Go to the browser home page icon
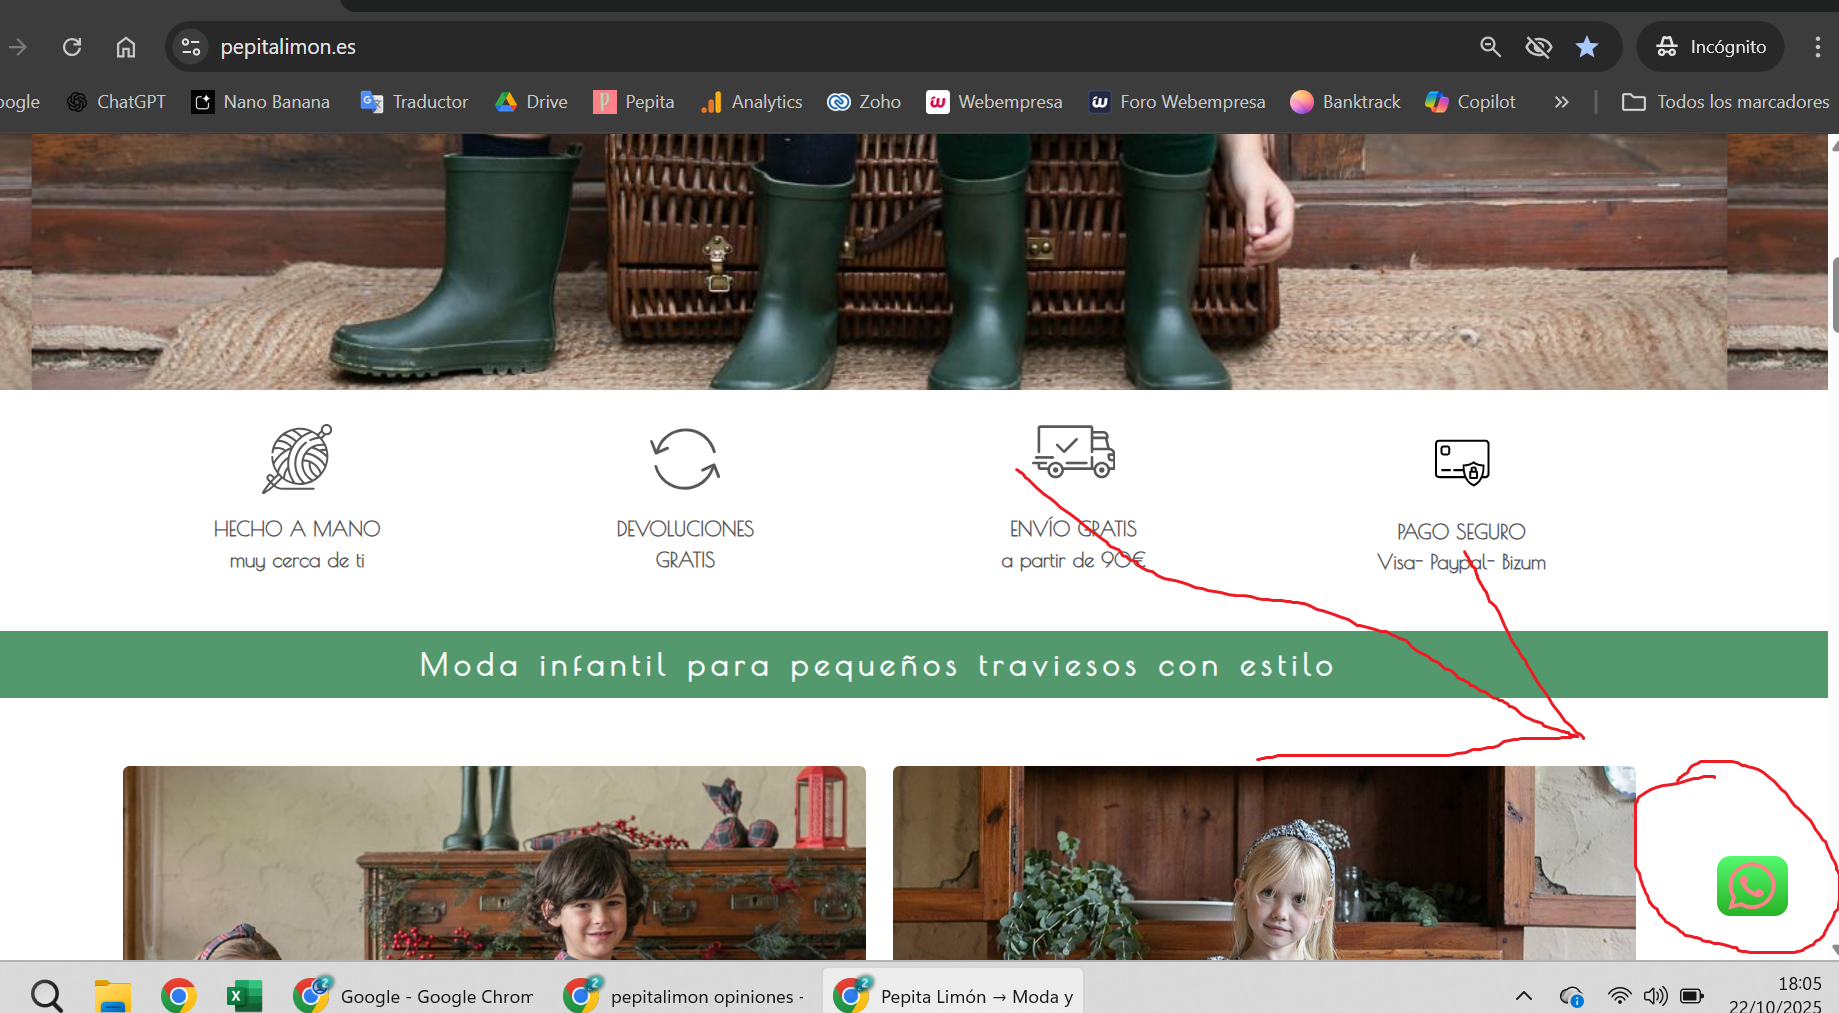 [126, 47]
